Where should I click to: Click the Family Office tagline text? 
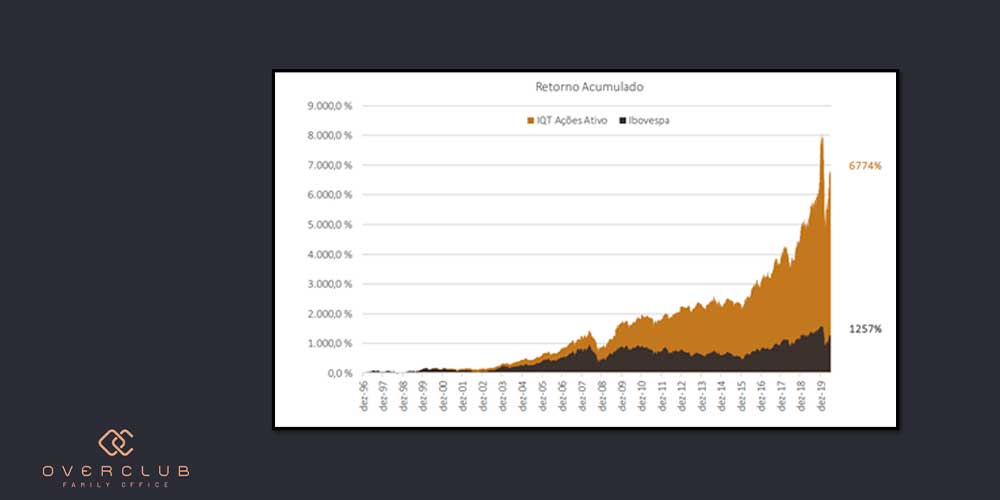pyautogui.click(x=116, y=485)
